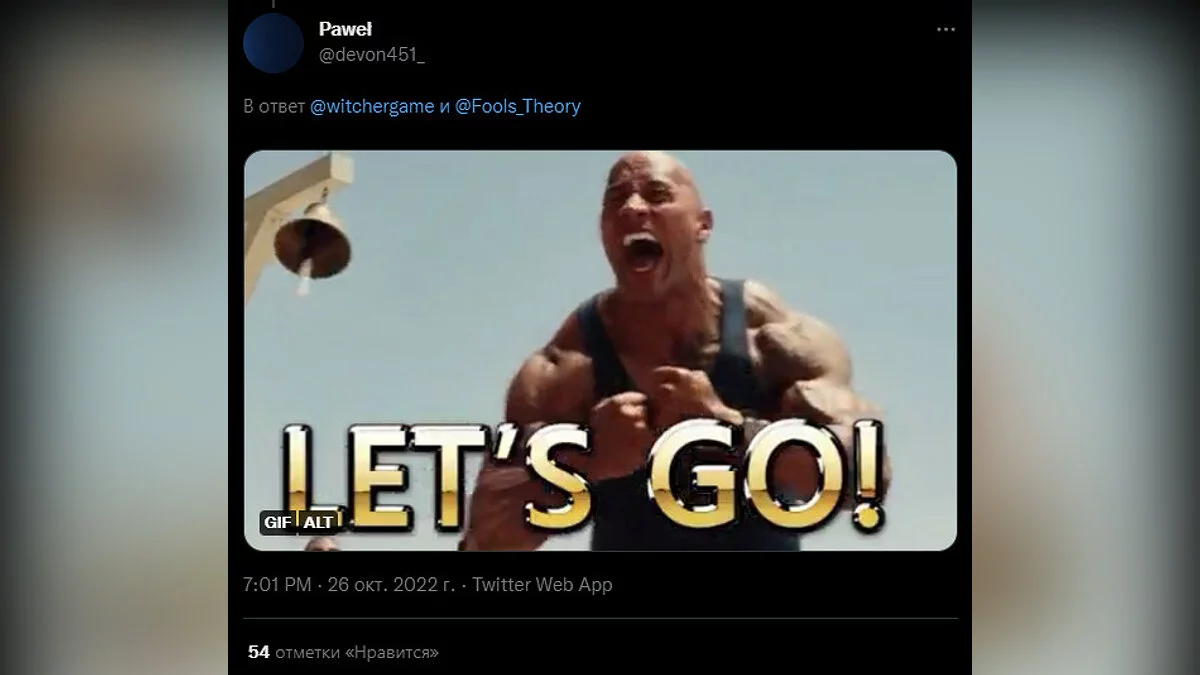
Task: Click the blurred backdrop left of the tweet
Action: [x=114, y=337]
